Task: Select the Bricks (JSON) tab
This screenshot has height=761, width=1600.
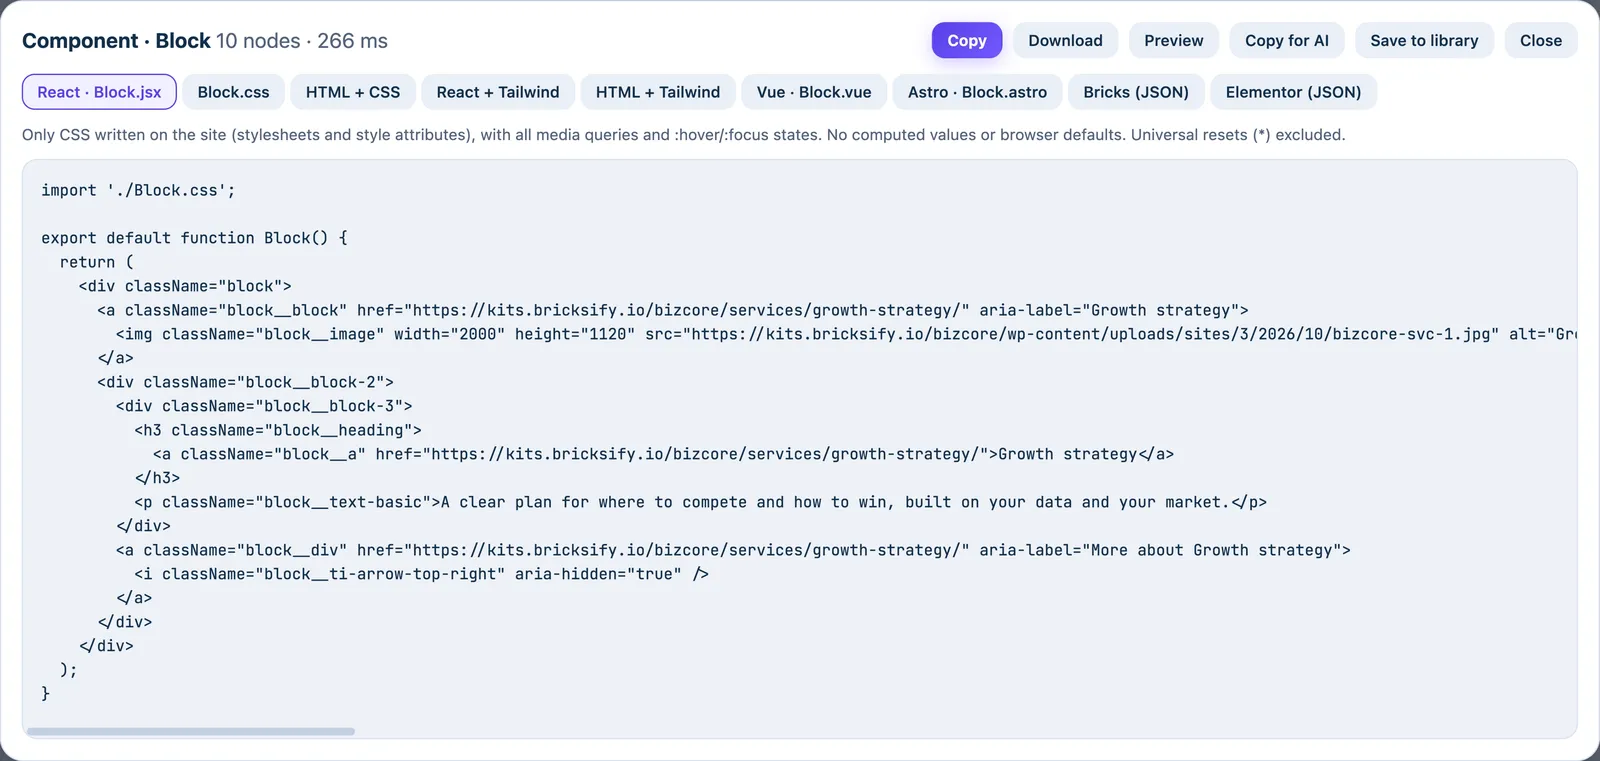Action: click(x=1136, y=92)
